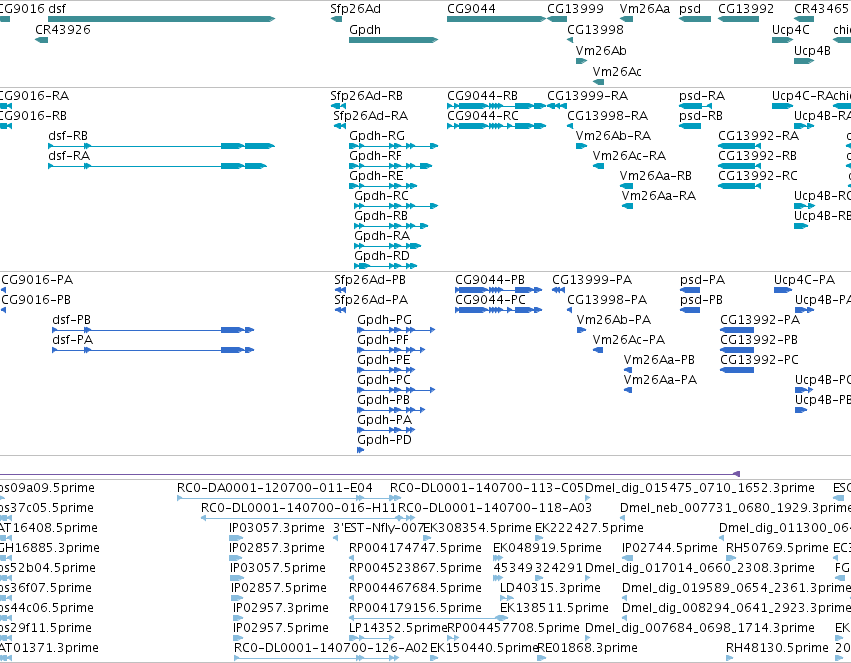Select the Sfp26Ad-RA transcript
Screen dimensions: 851x663
pyautogui.click(x=340, y=126)
